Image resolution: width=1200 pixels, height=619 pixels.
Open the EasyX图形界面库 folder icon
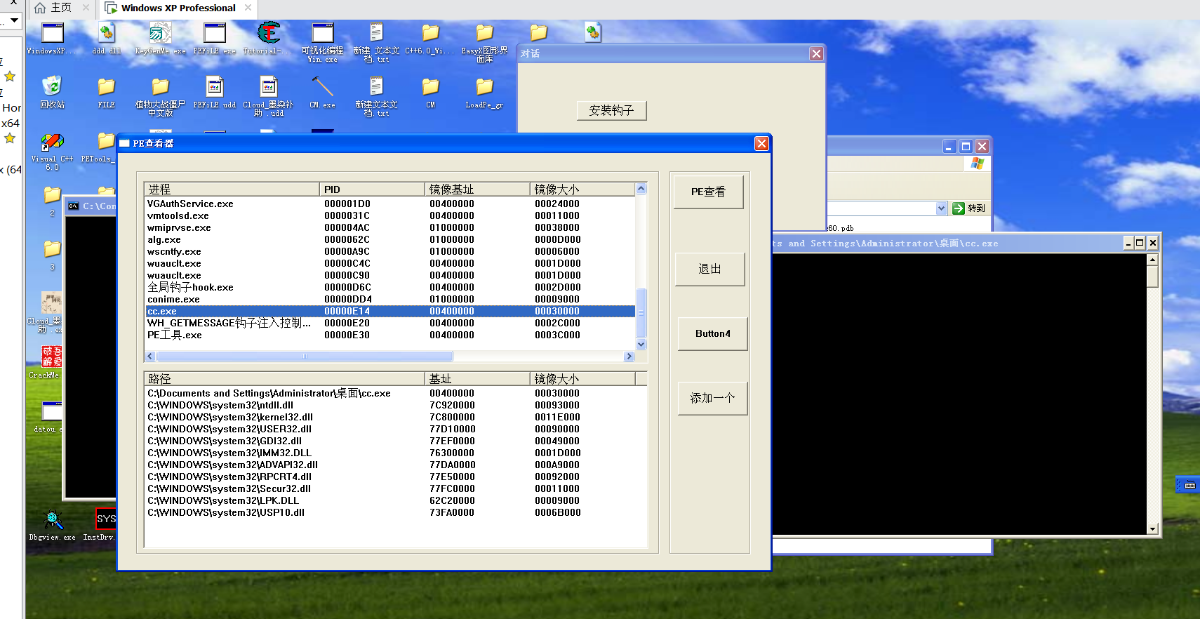(484, 42)
